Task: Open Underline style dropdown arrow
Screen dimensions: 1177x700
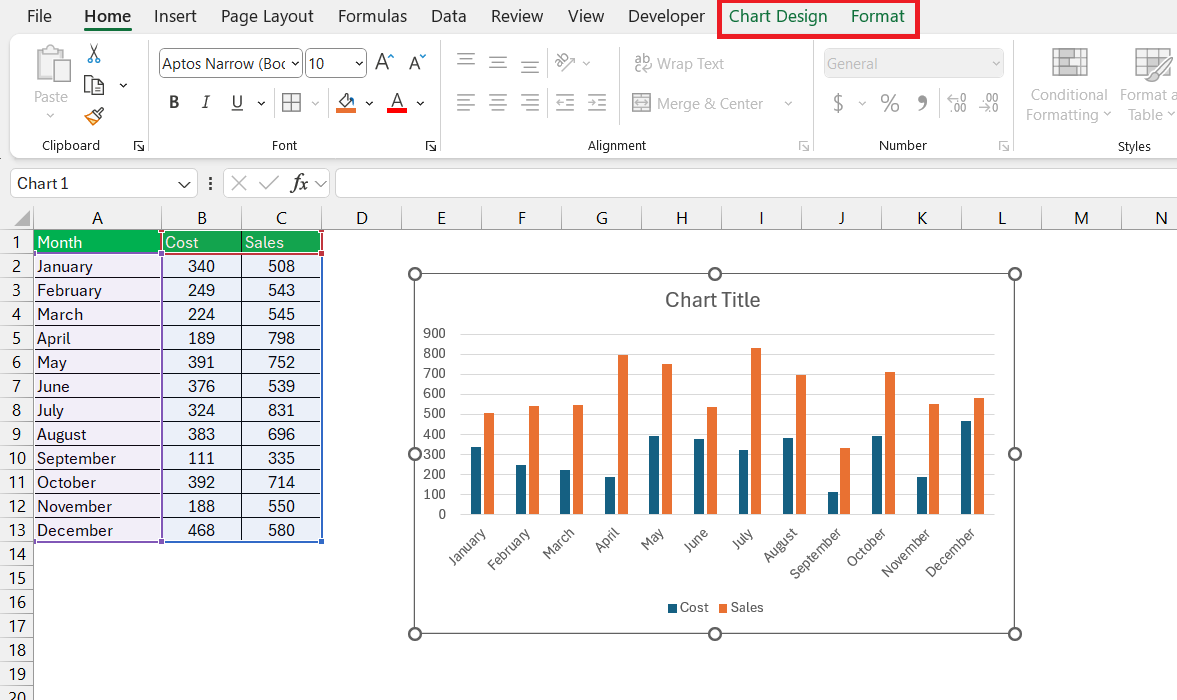Action: pos(261,104)
